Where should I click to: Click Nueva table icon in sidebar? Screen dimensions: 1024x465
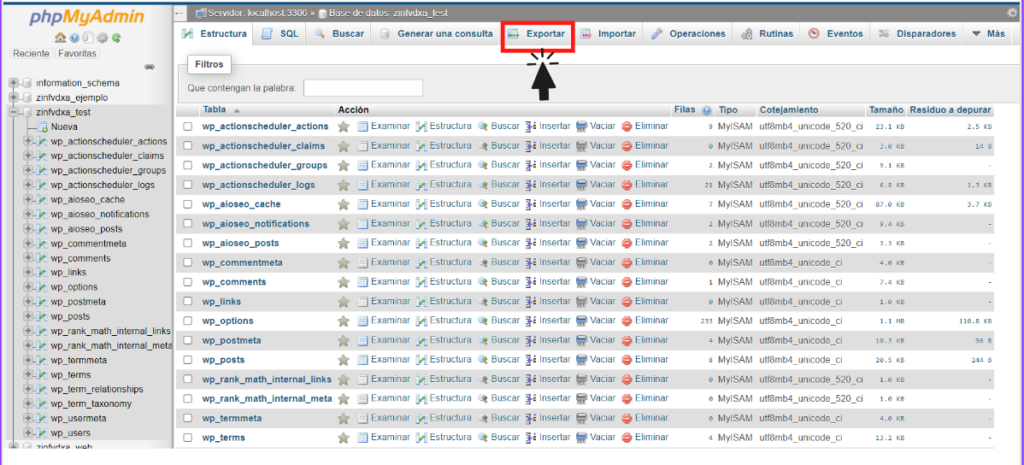42,127
